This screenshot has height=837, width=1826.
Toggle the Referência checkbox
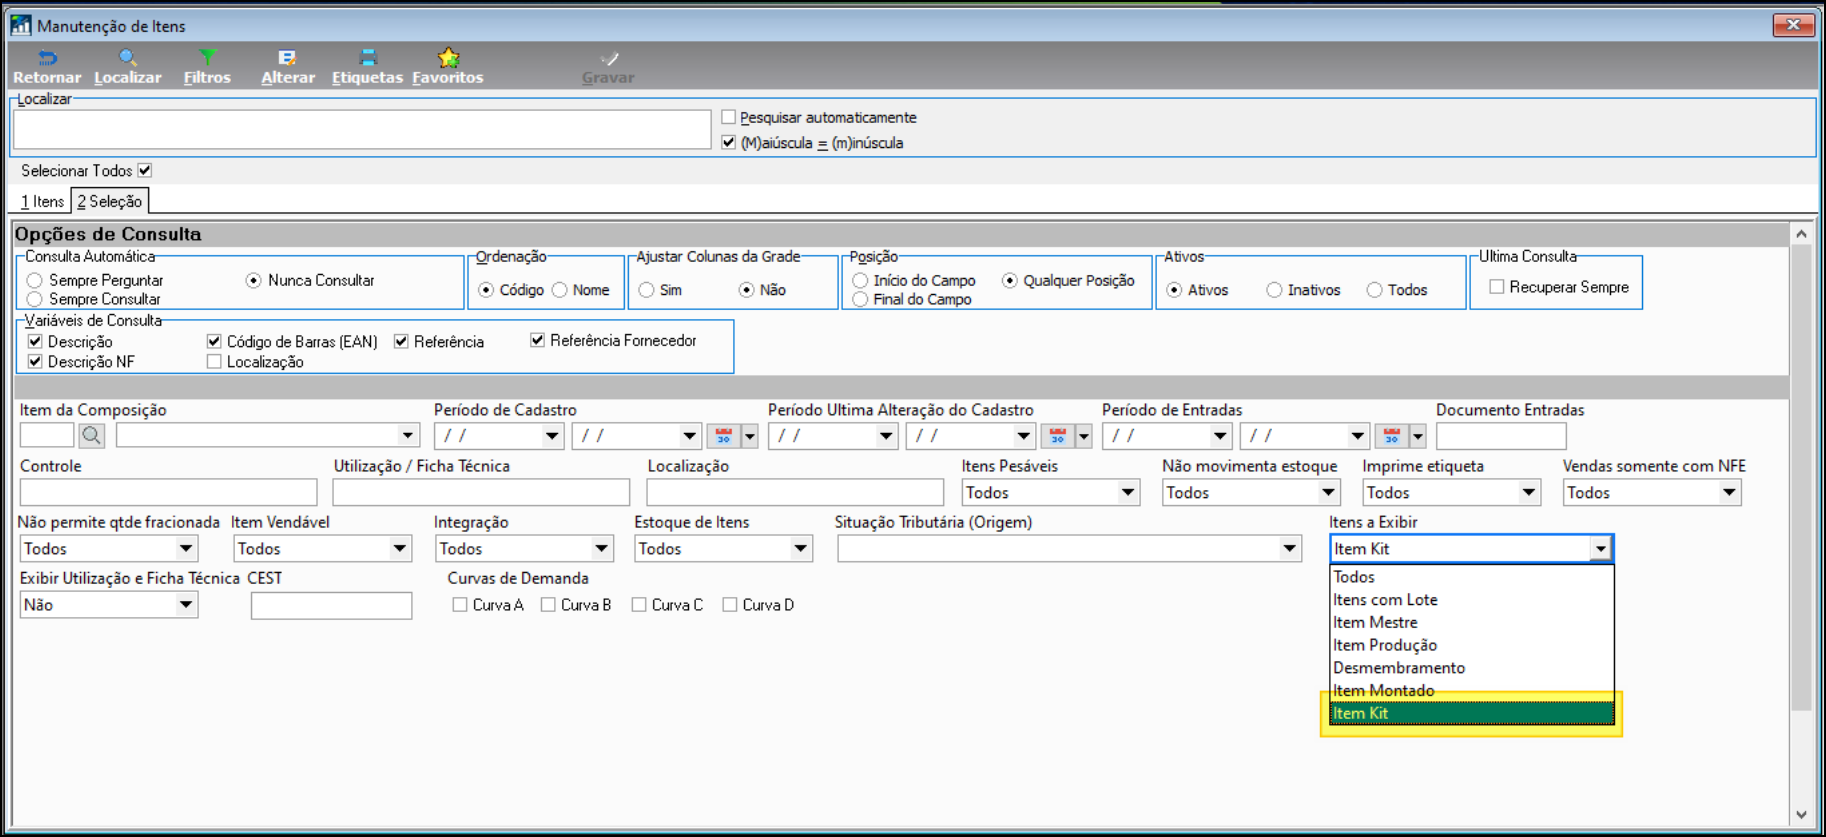click(401, 342)
